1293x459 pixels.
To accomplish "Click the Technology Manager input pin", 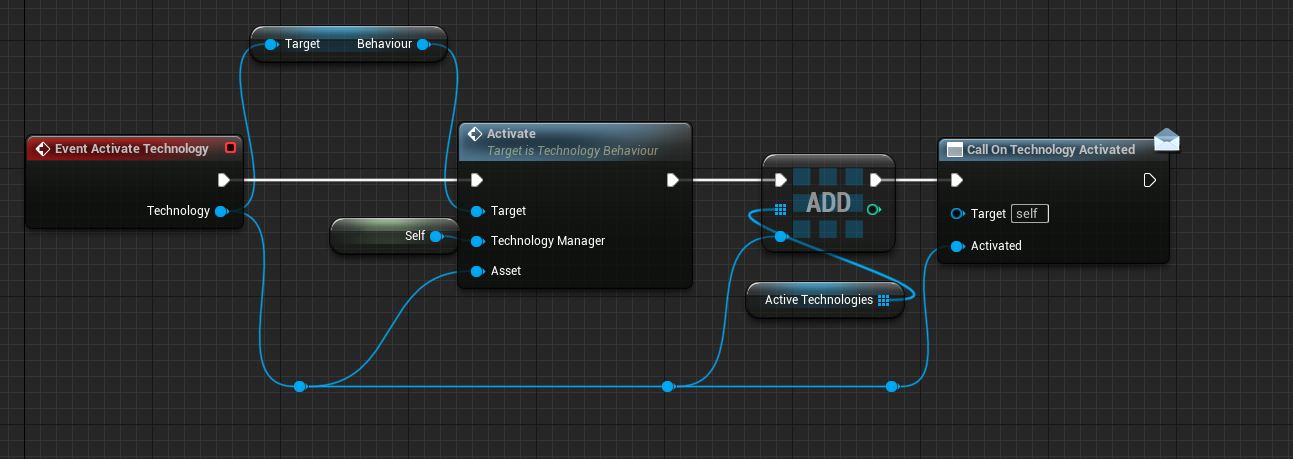I will [476, 241].
